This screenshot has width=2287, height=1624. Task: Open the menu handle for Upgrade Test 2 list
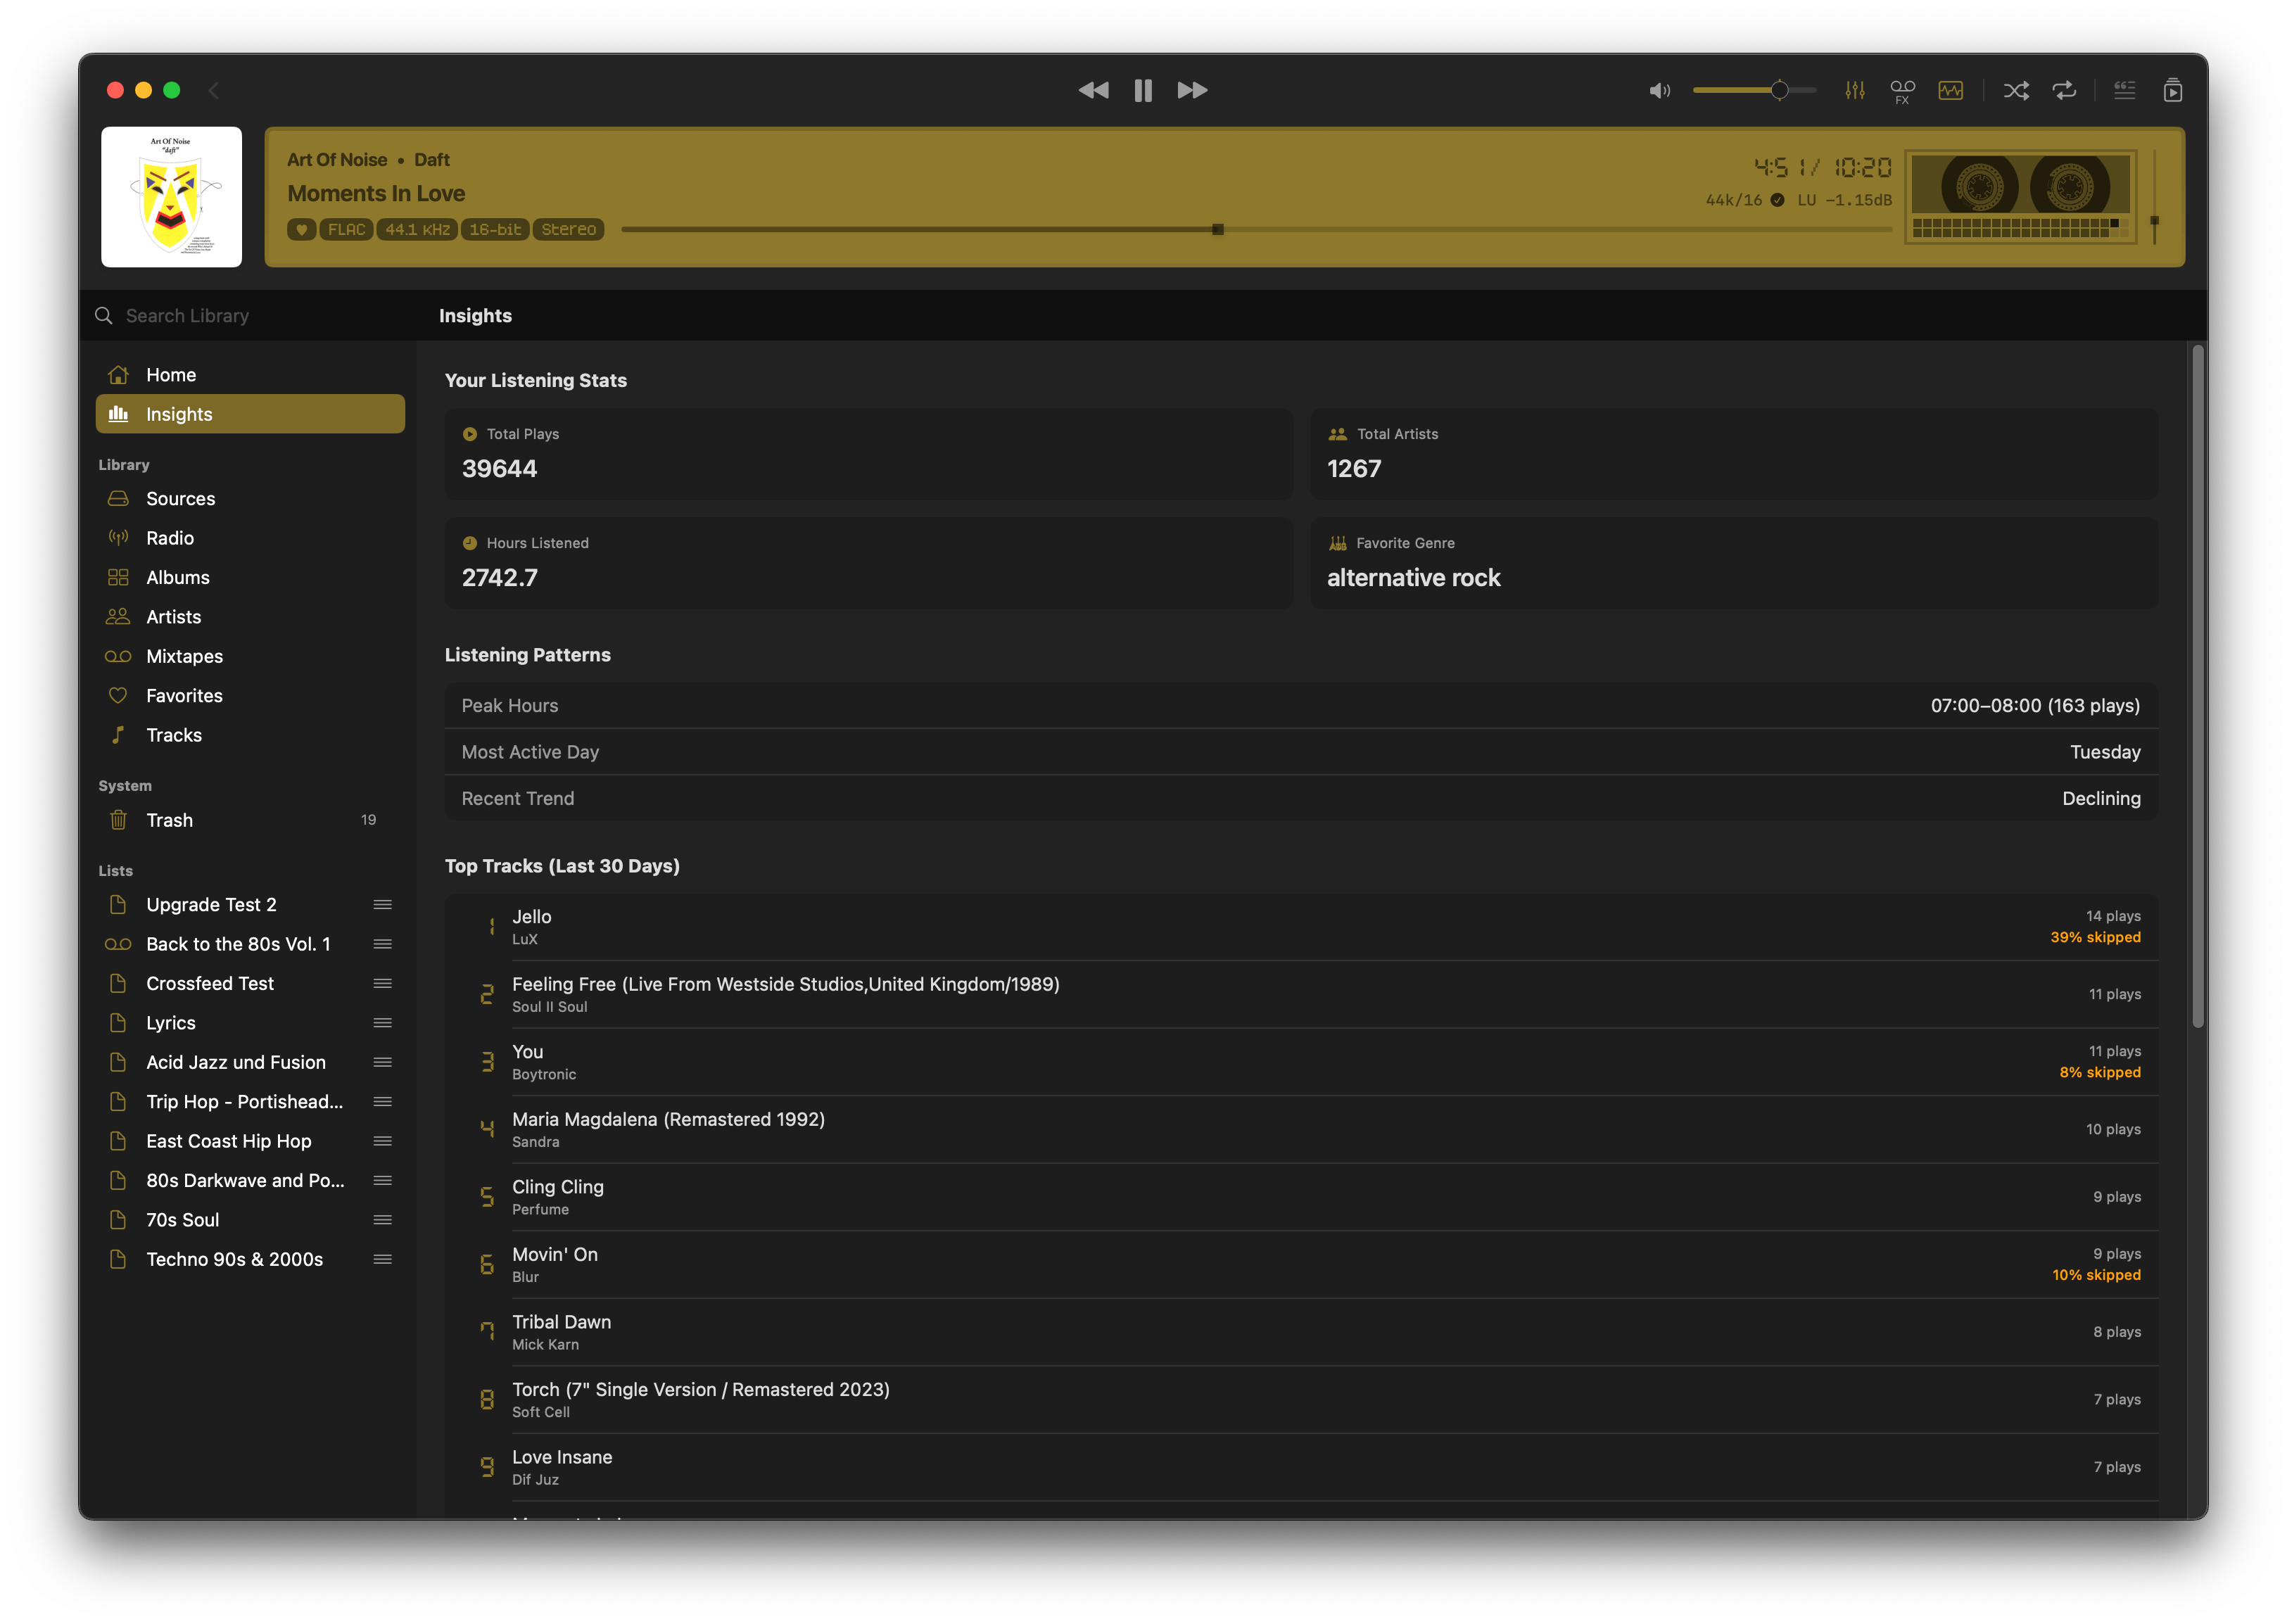[382, 905]
